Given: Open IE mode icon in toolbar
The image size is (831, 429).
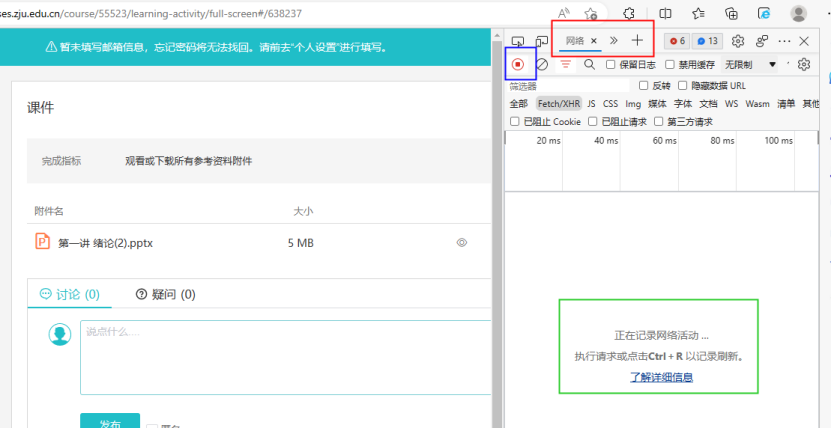Looking at the screenshot, I should click(x=764, y=13).
